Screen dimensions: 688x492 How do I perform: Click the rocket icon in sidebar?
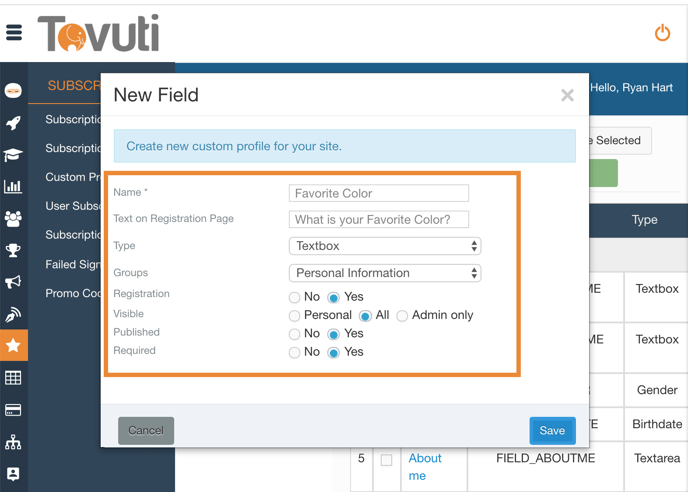pos(13,123)
